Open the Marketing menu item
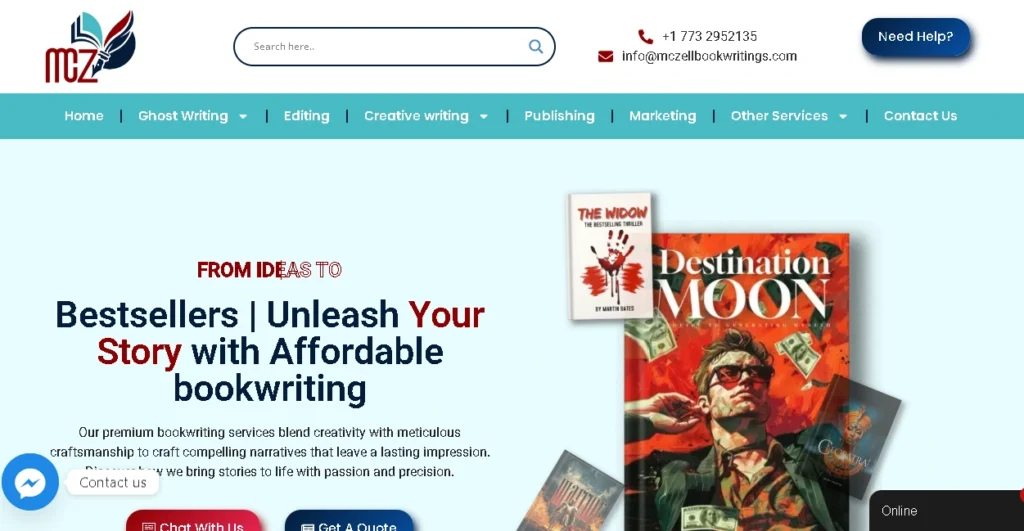 coord(662,116)
